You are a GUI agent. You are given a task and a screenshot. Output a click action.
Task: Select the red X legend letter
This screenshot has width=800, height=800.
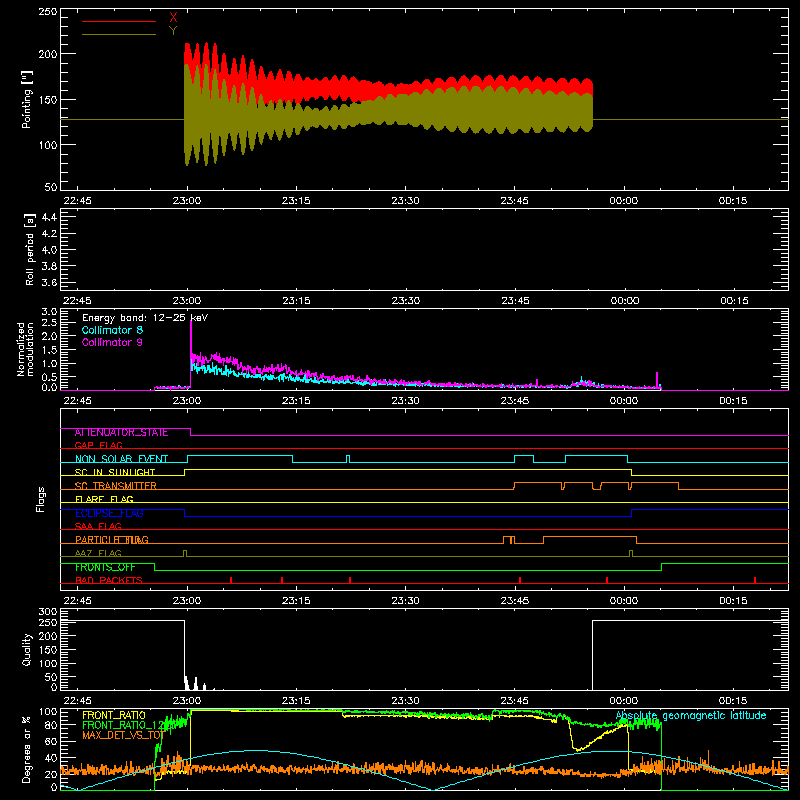[173, 18]
